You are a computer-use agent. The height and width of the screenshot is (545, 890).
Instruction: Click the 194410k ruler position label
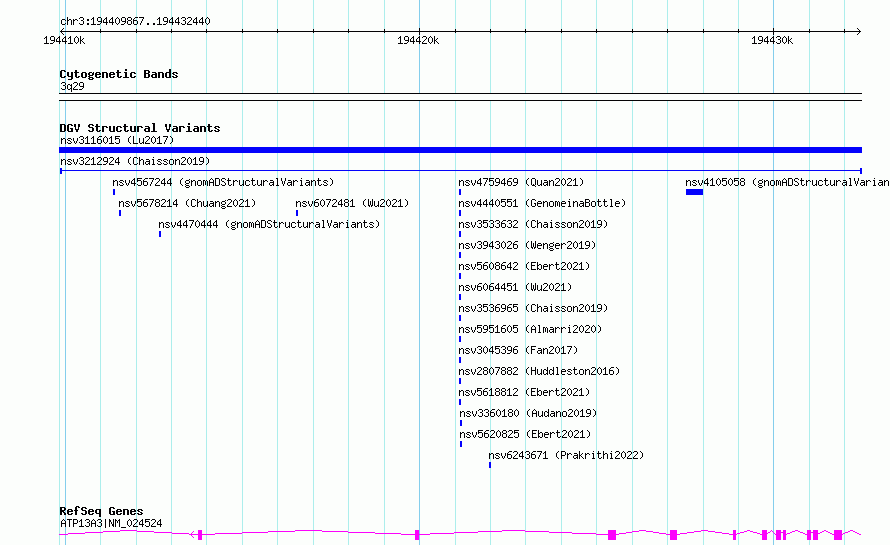[64, 40]
